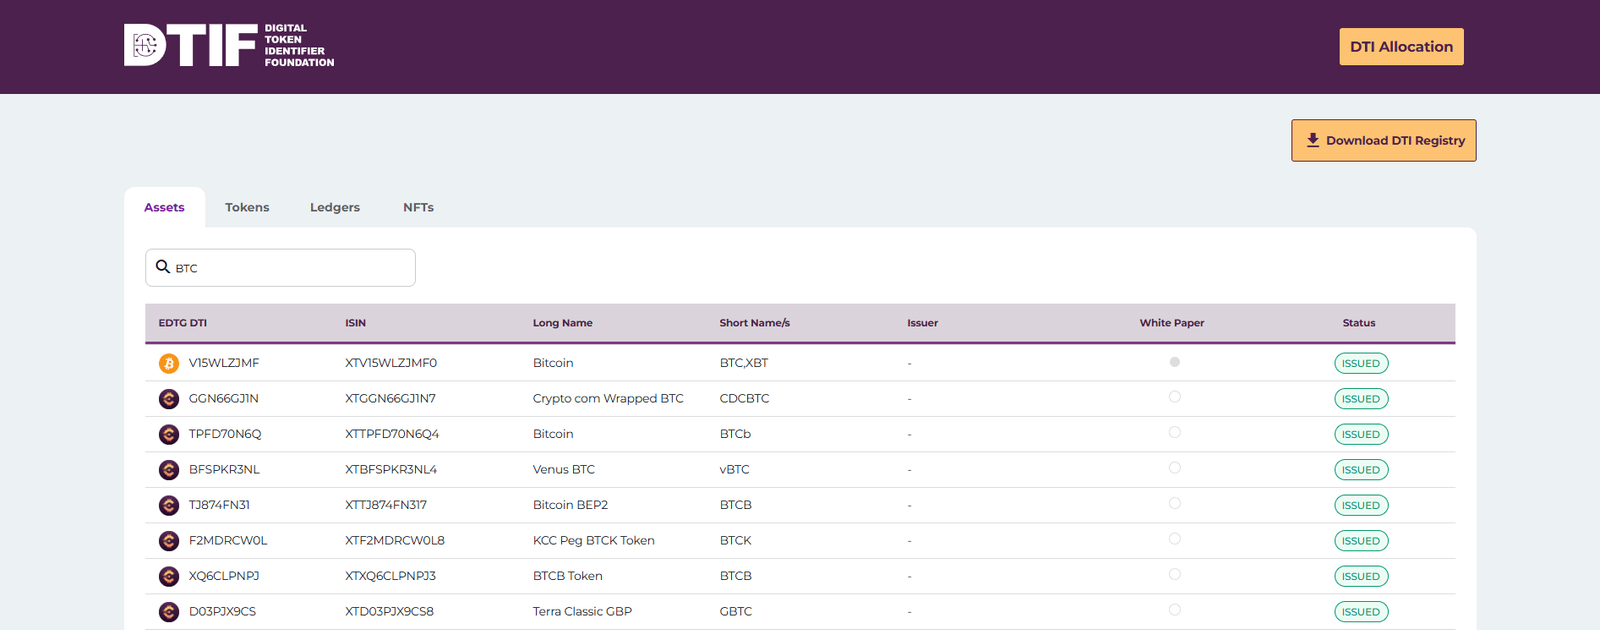The height and width of the screenshot is (630, 1600).
Task: Switch to the NFTs tab
Action: point(418,207)
